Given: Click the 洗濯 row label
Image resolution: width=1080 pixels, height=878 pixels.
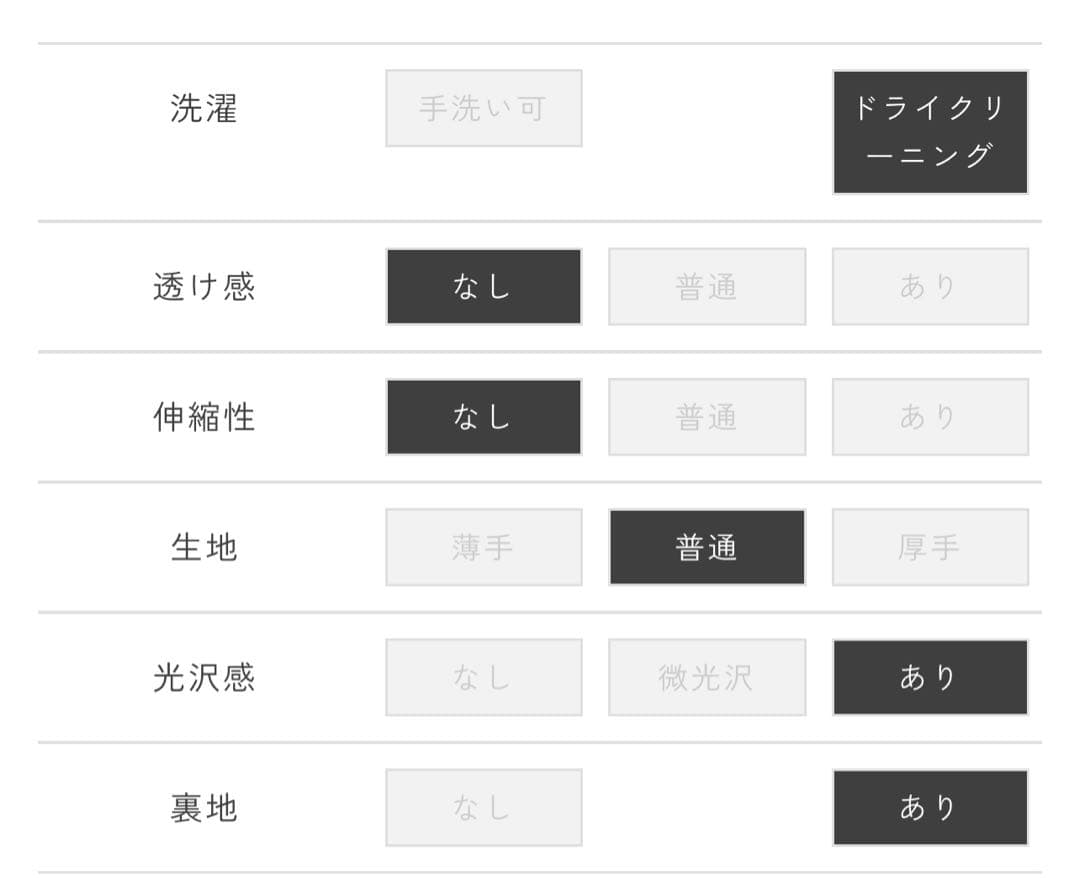Looking at the screenshot, I should 204,108.
